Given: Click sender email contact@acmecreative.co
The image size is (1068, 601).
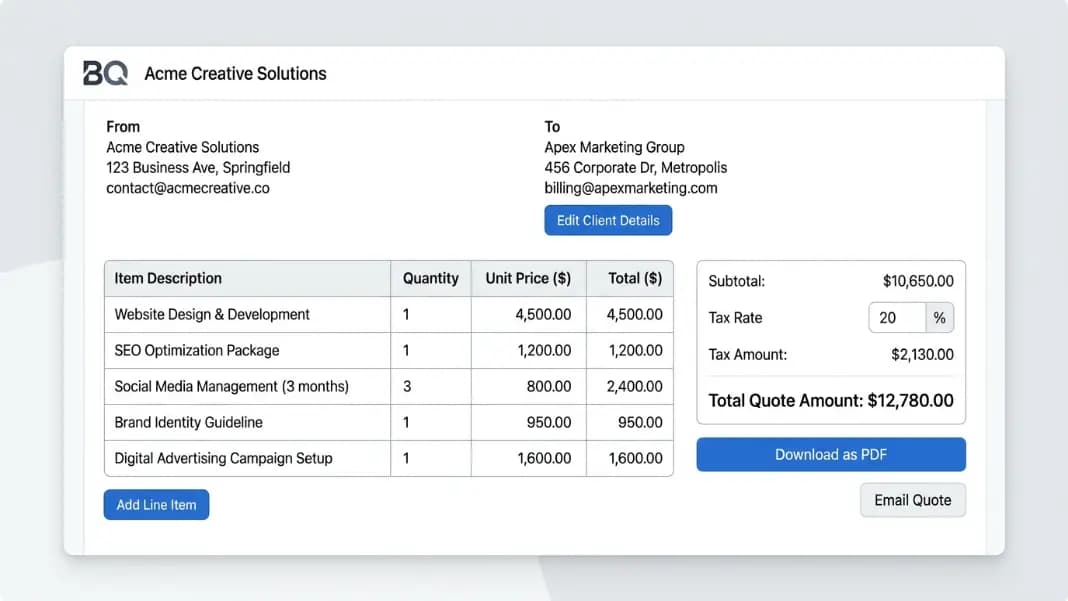Looking at the screenshot, I should pos(188,188).
